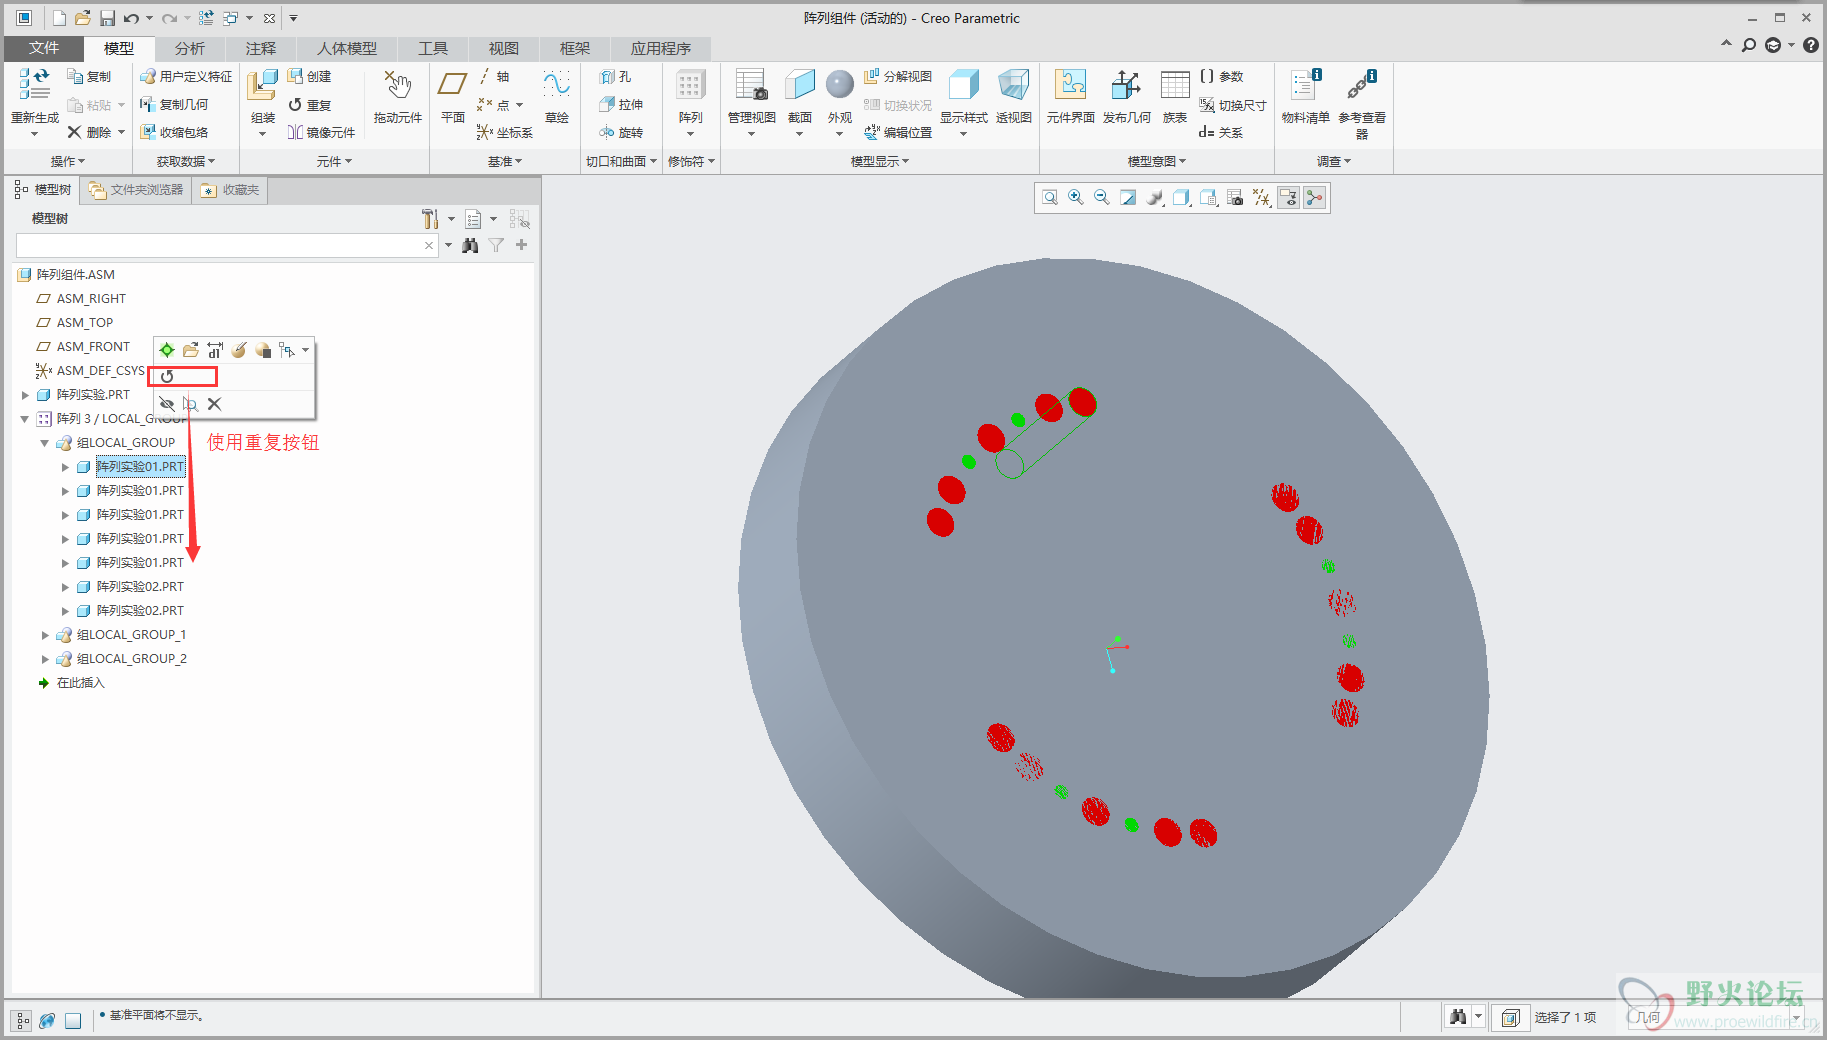
Task: Click the 镜像元件 (Mirror Component) button
Action: pos(321,132)
